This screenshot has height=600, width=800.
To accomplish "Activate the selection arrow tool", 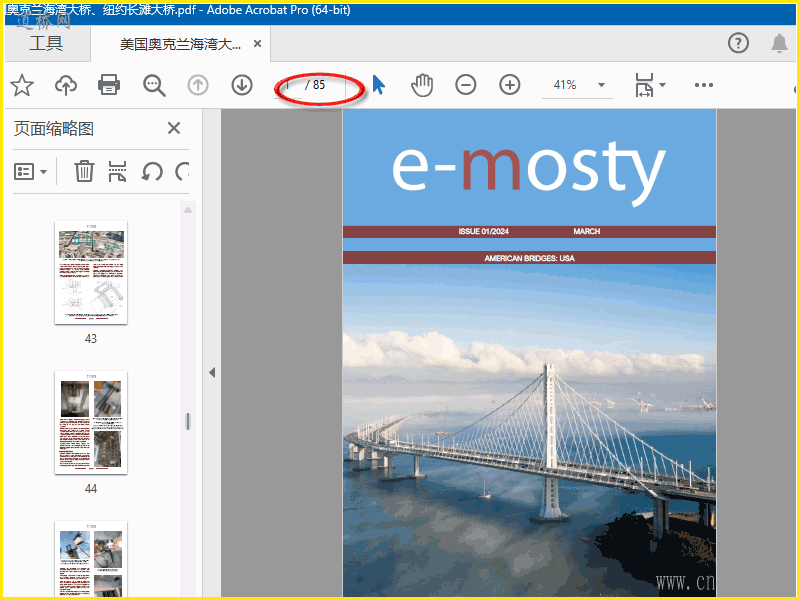I will 378,85.
